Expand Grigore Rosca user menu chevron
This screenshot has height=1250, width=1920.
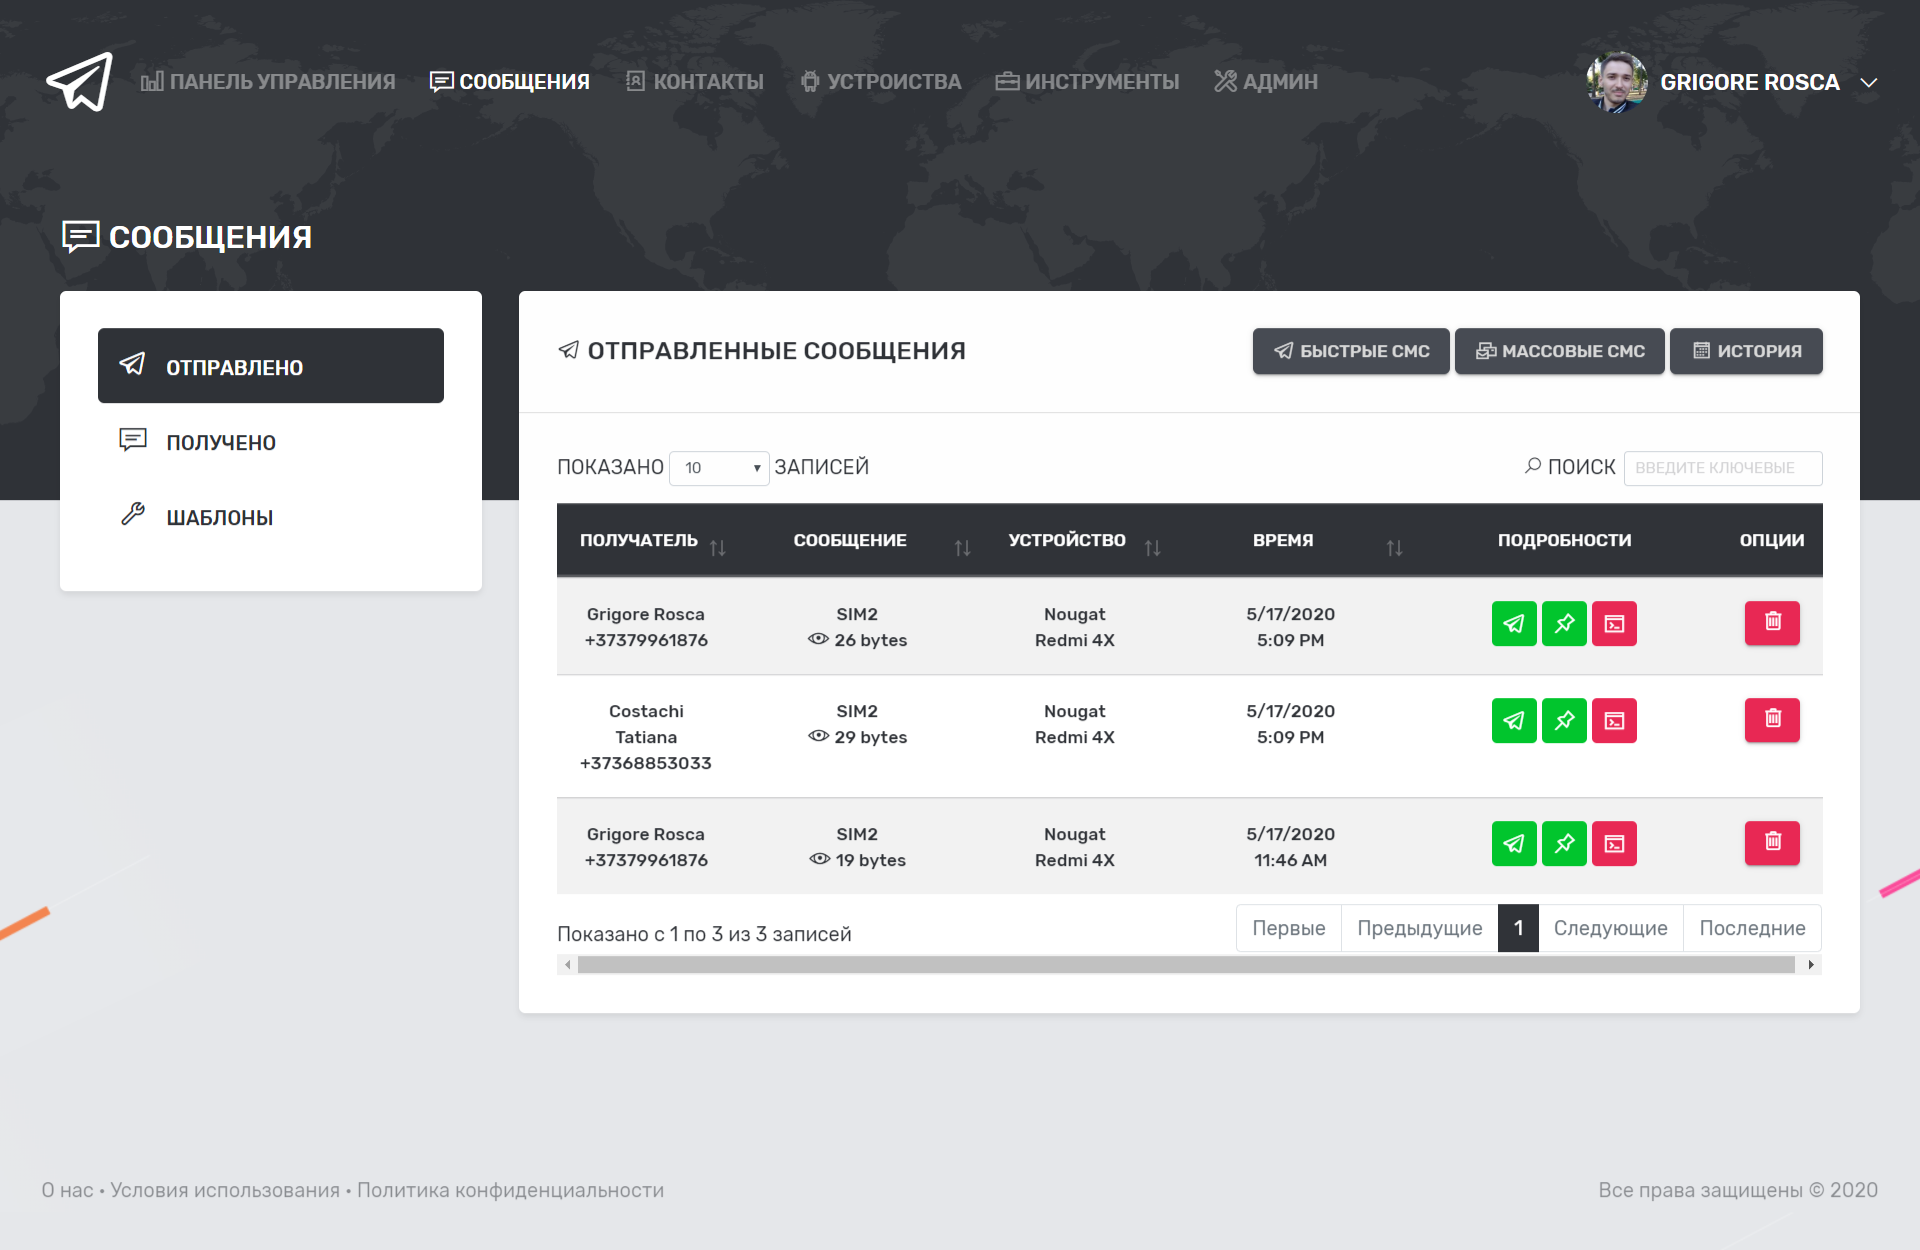1868,83
